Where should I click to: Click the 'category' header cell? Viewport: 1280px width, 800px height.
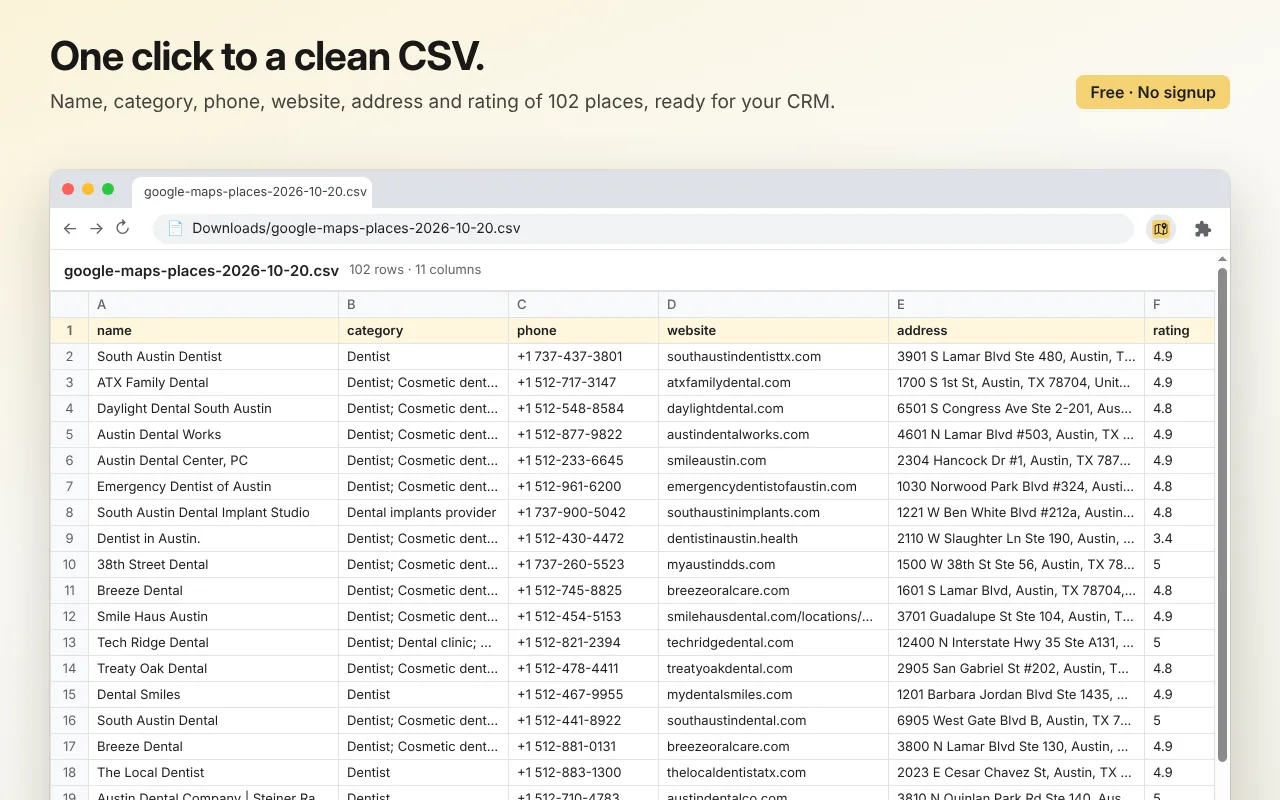[424, 330]
